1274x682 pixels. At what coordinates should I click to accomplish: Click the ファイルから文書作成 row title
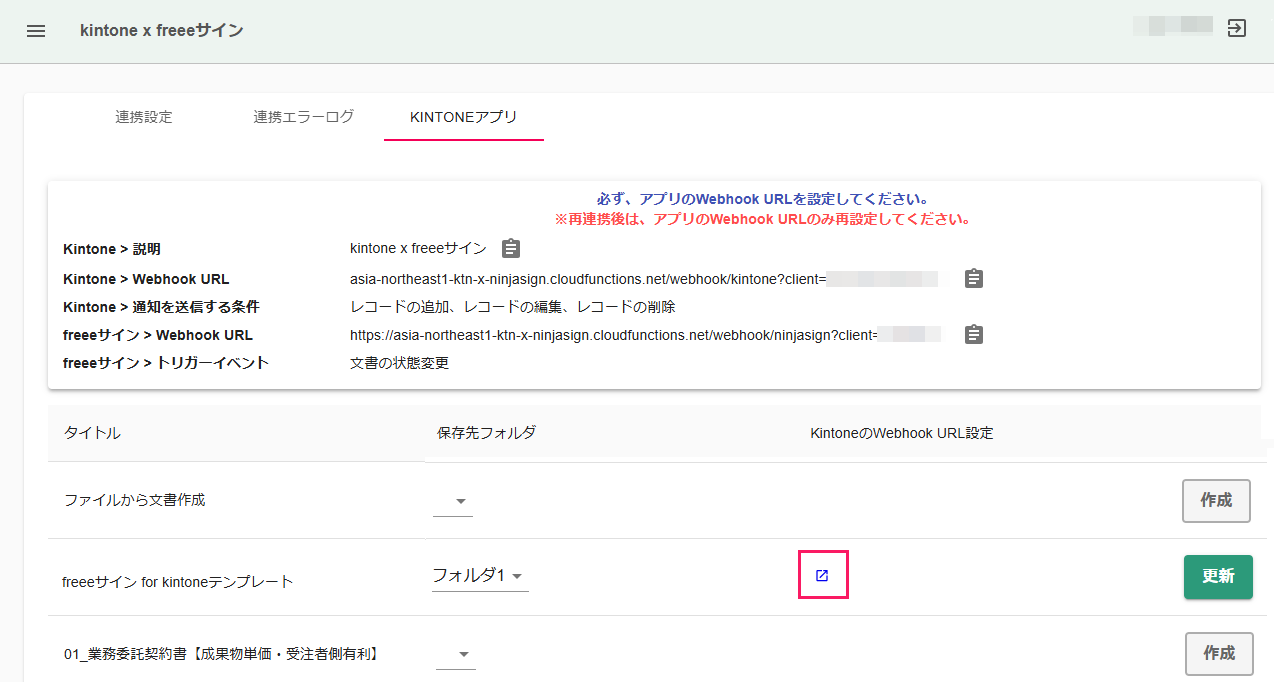click(135, 499)
